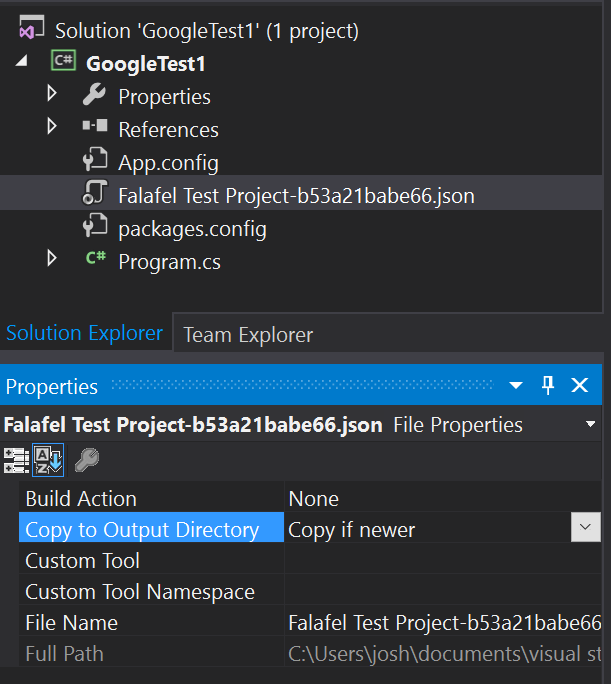Switch to the Team Explorer tab
611x684 pixels.
tap(248, 335)
